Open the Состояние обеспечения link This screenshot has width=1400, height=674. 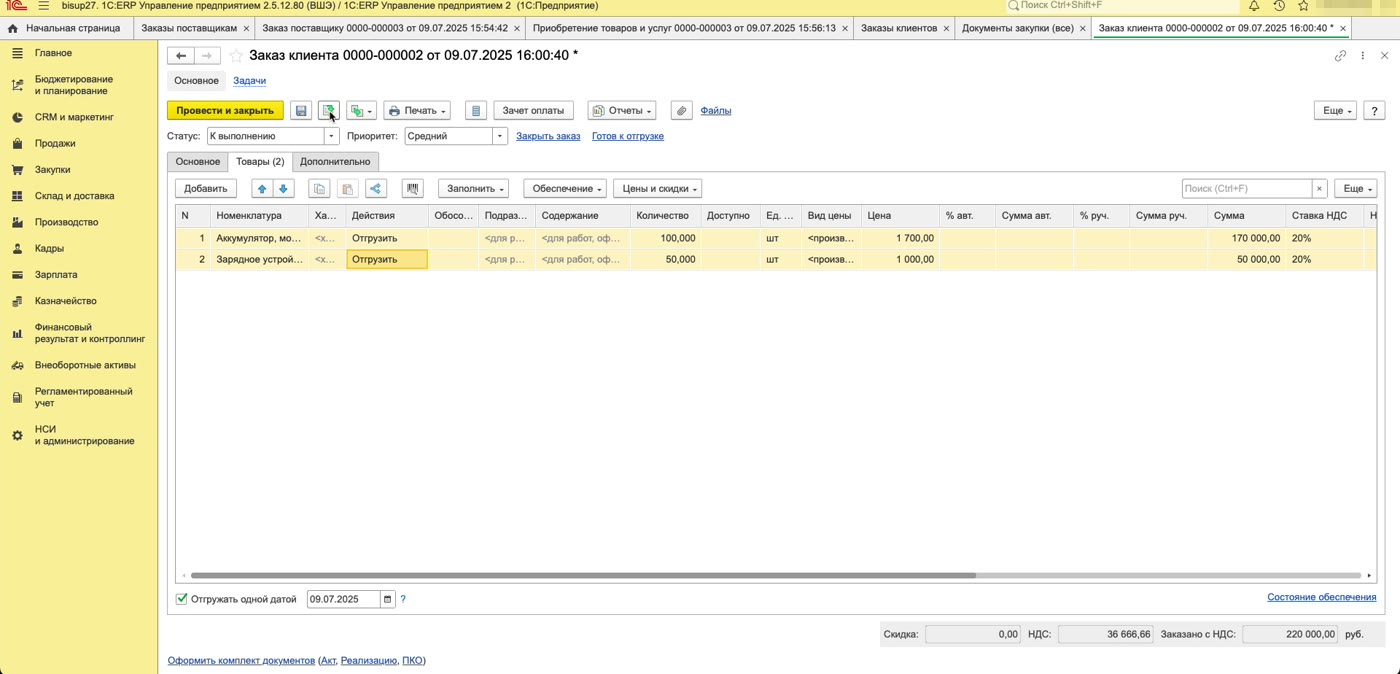(1321, 597)
